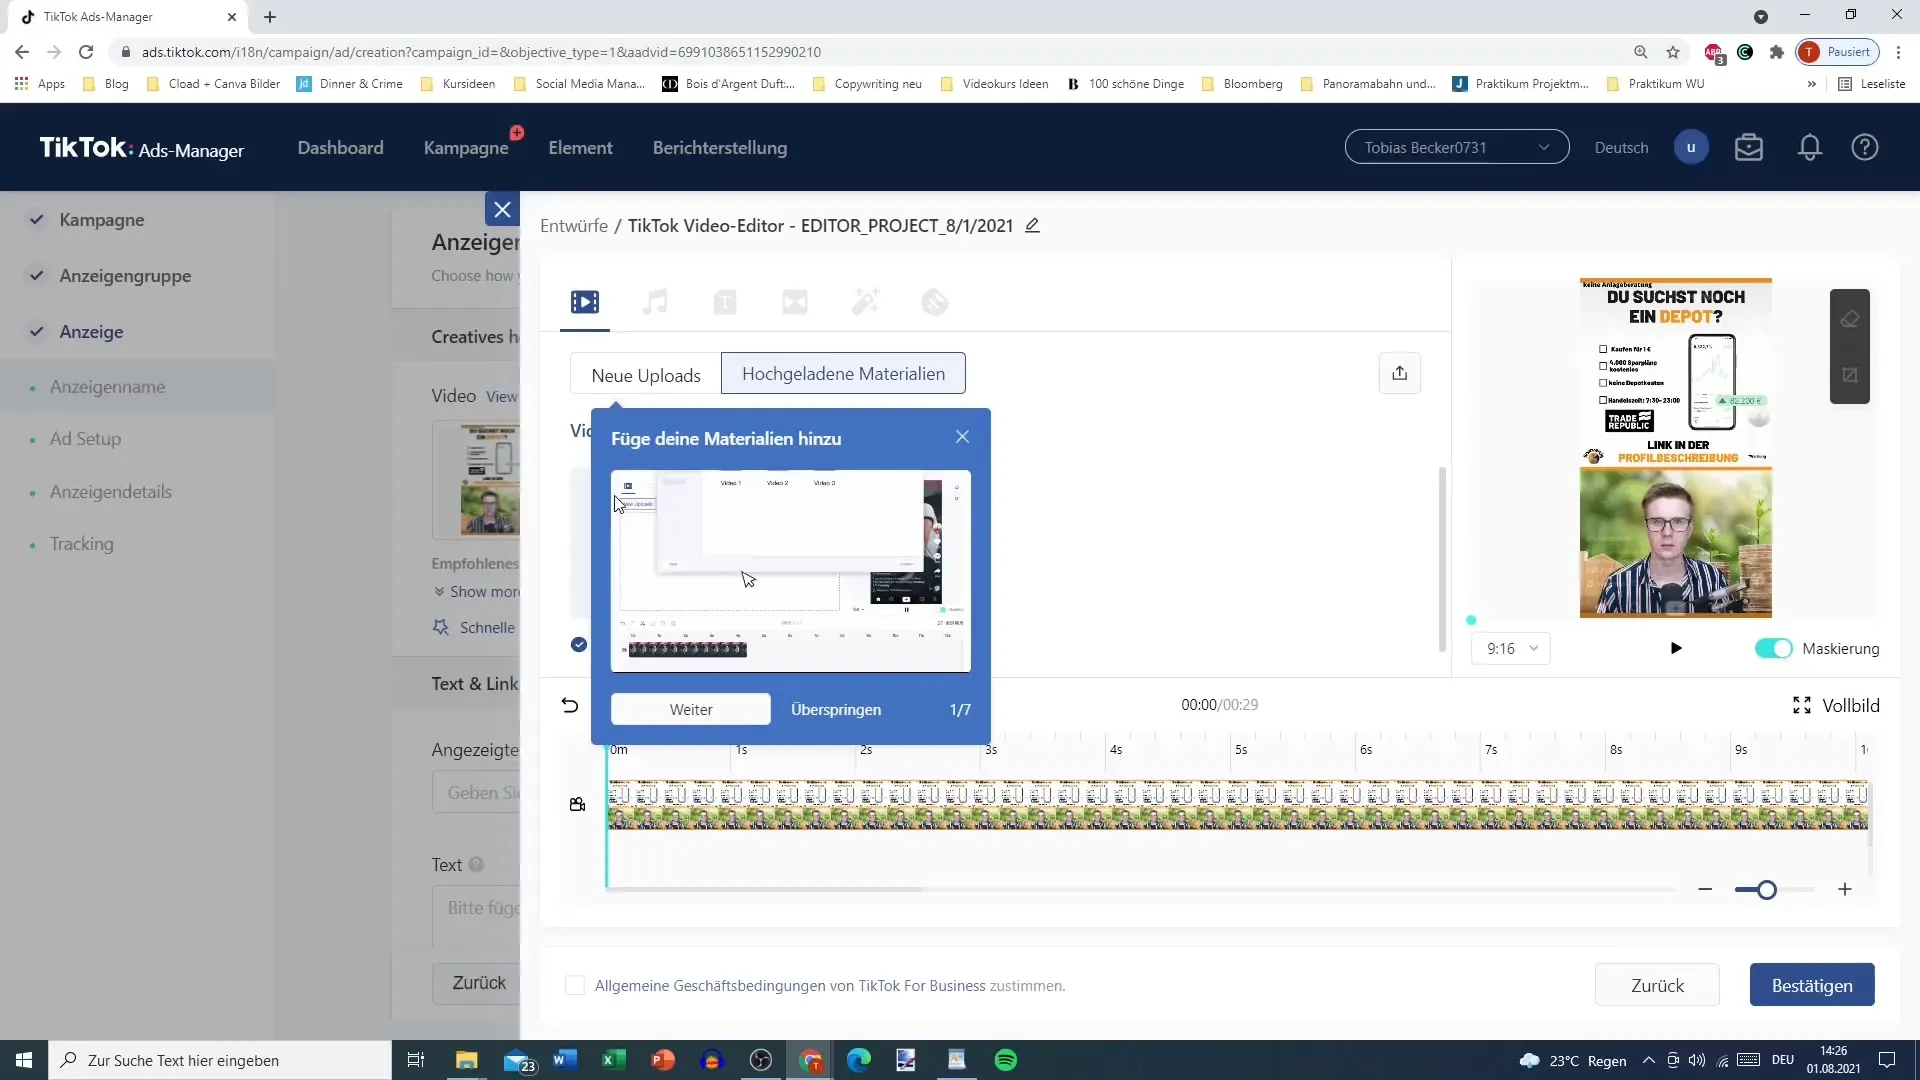The width and height of the screenshot is (1920, 1080).
Task: Enable the blue checkmark selection indicator
Action: 580,644
